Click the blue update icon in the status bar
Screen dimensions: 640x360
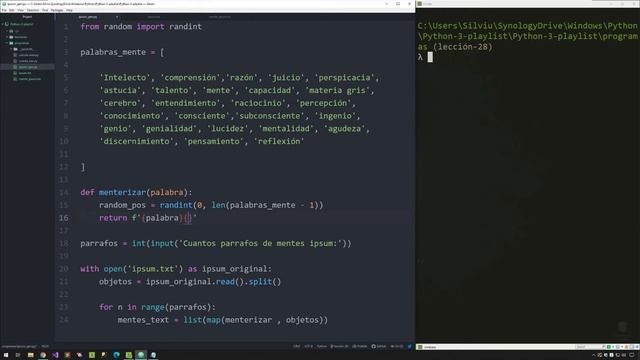[x=409, y=346]
